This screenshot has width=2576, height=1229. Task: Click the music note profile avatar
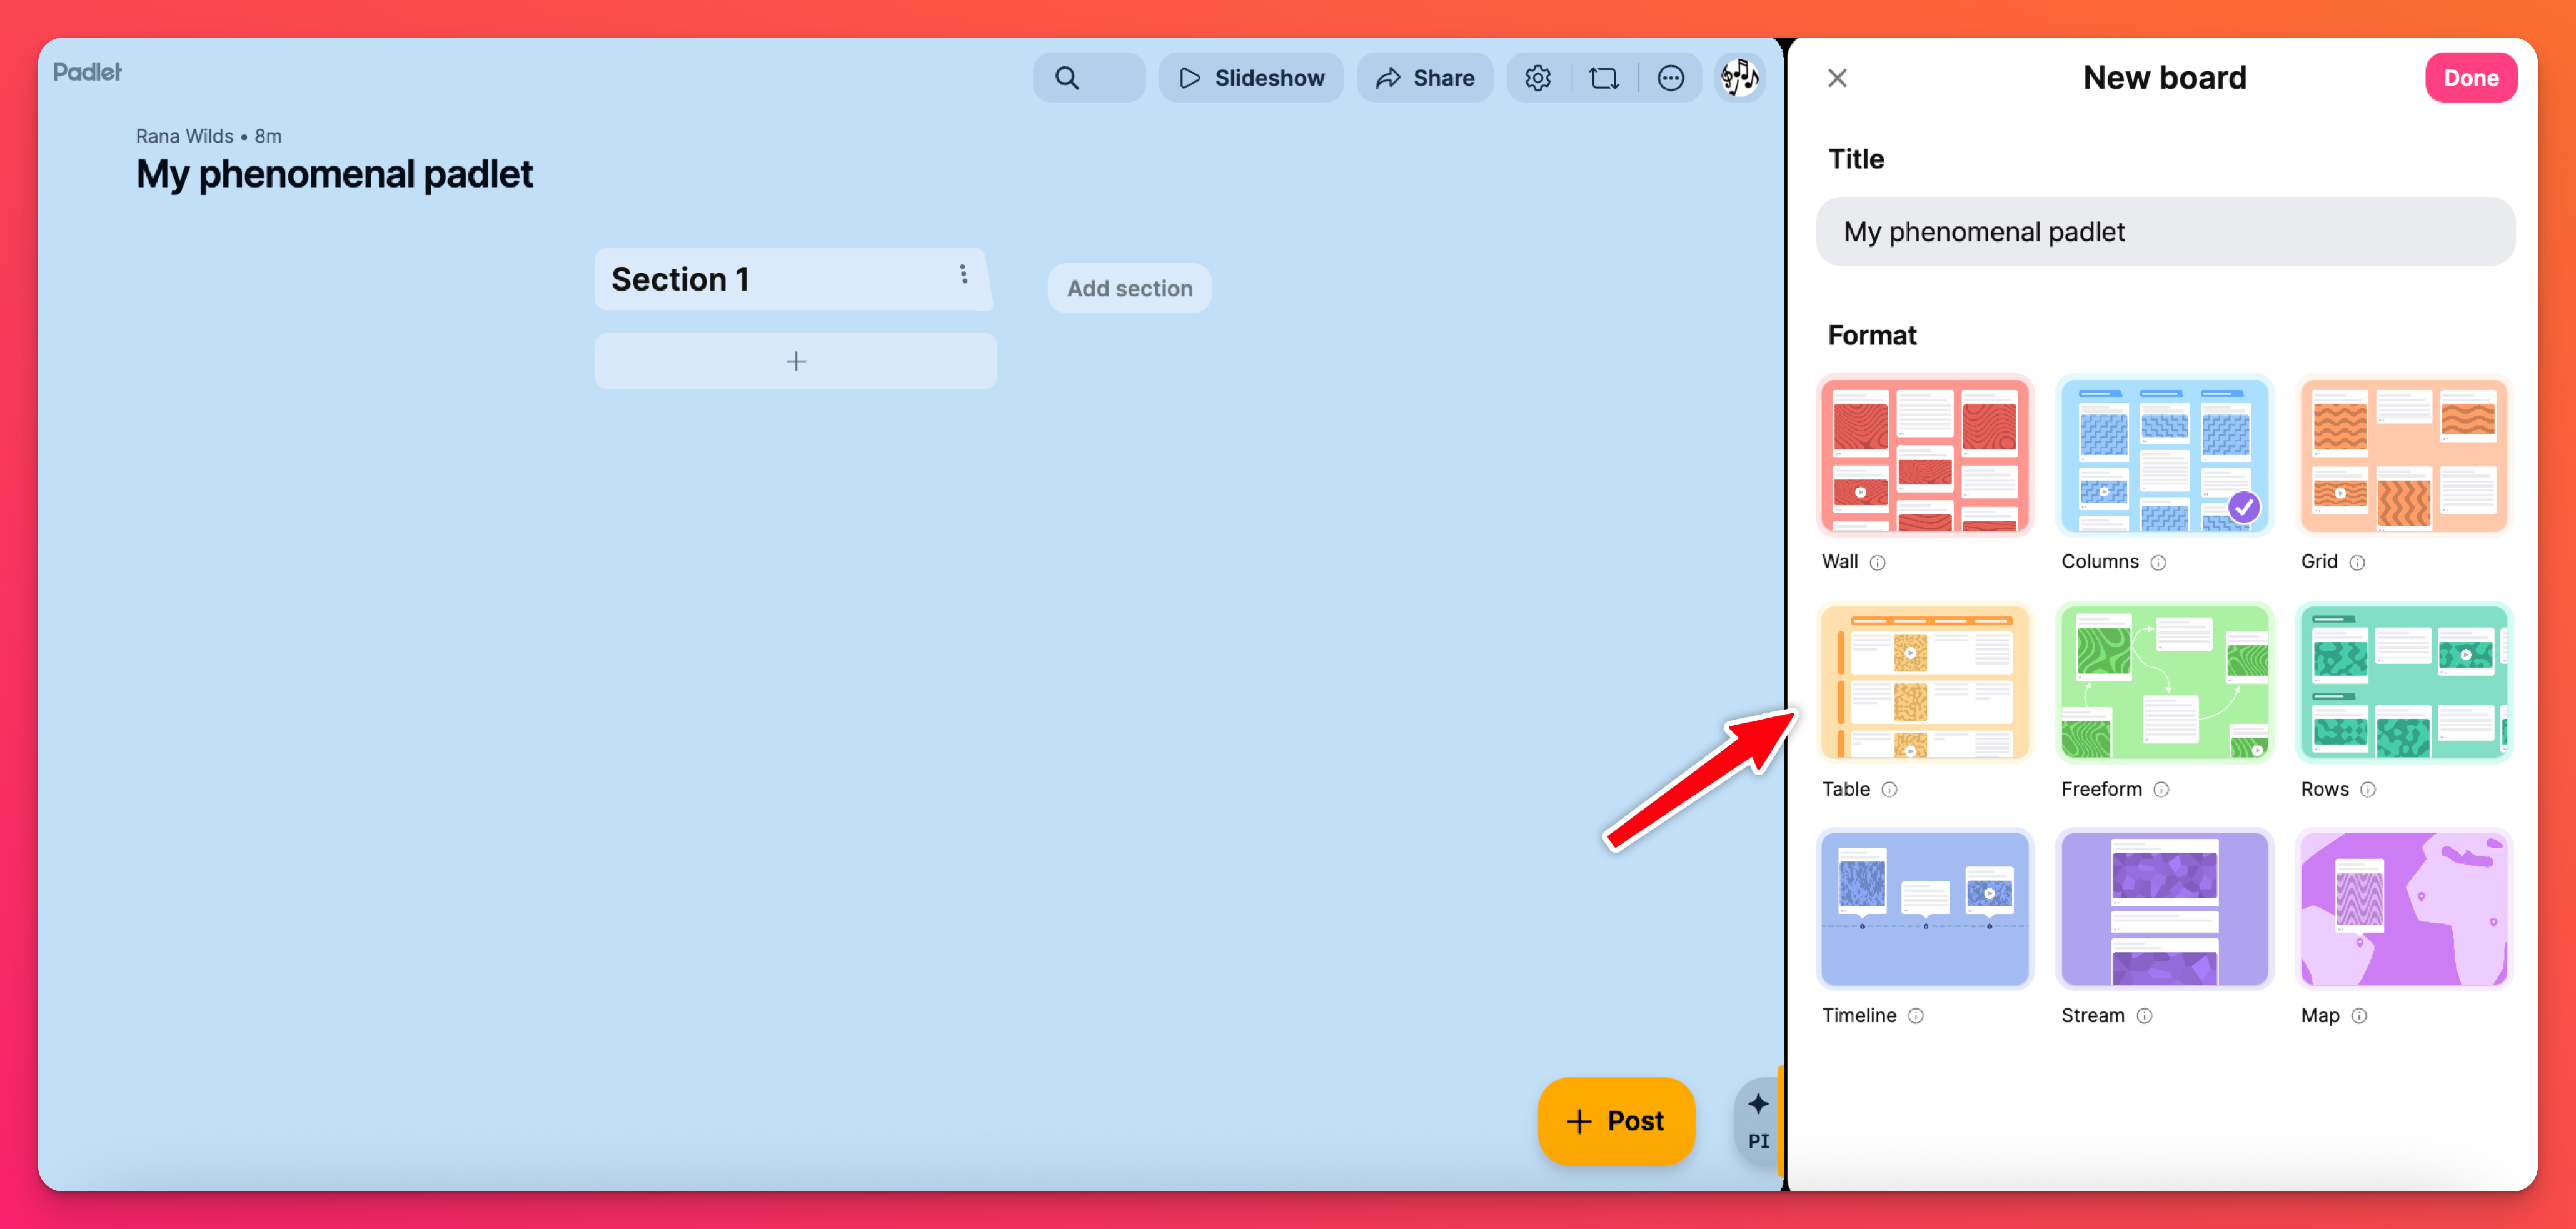point(1739,77)
